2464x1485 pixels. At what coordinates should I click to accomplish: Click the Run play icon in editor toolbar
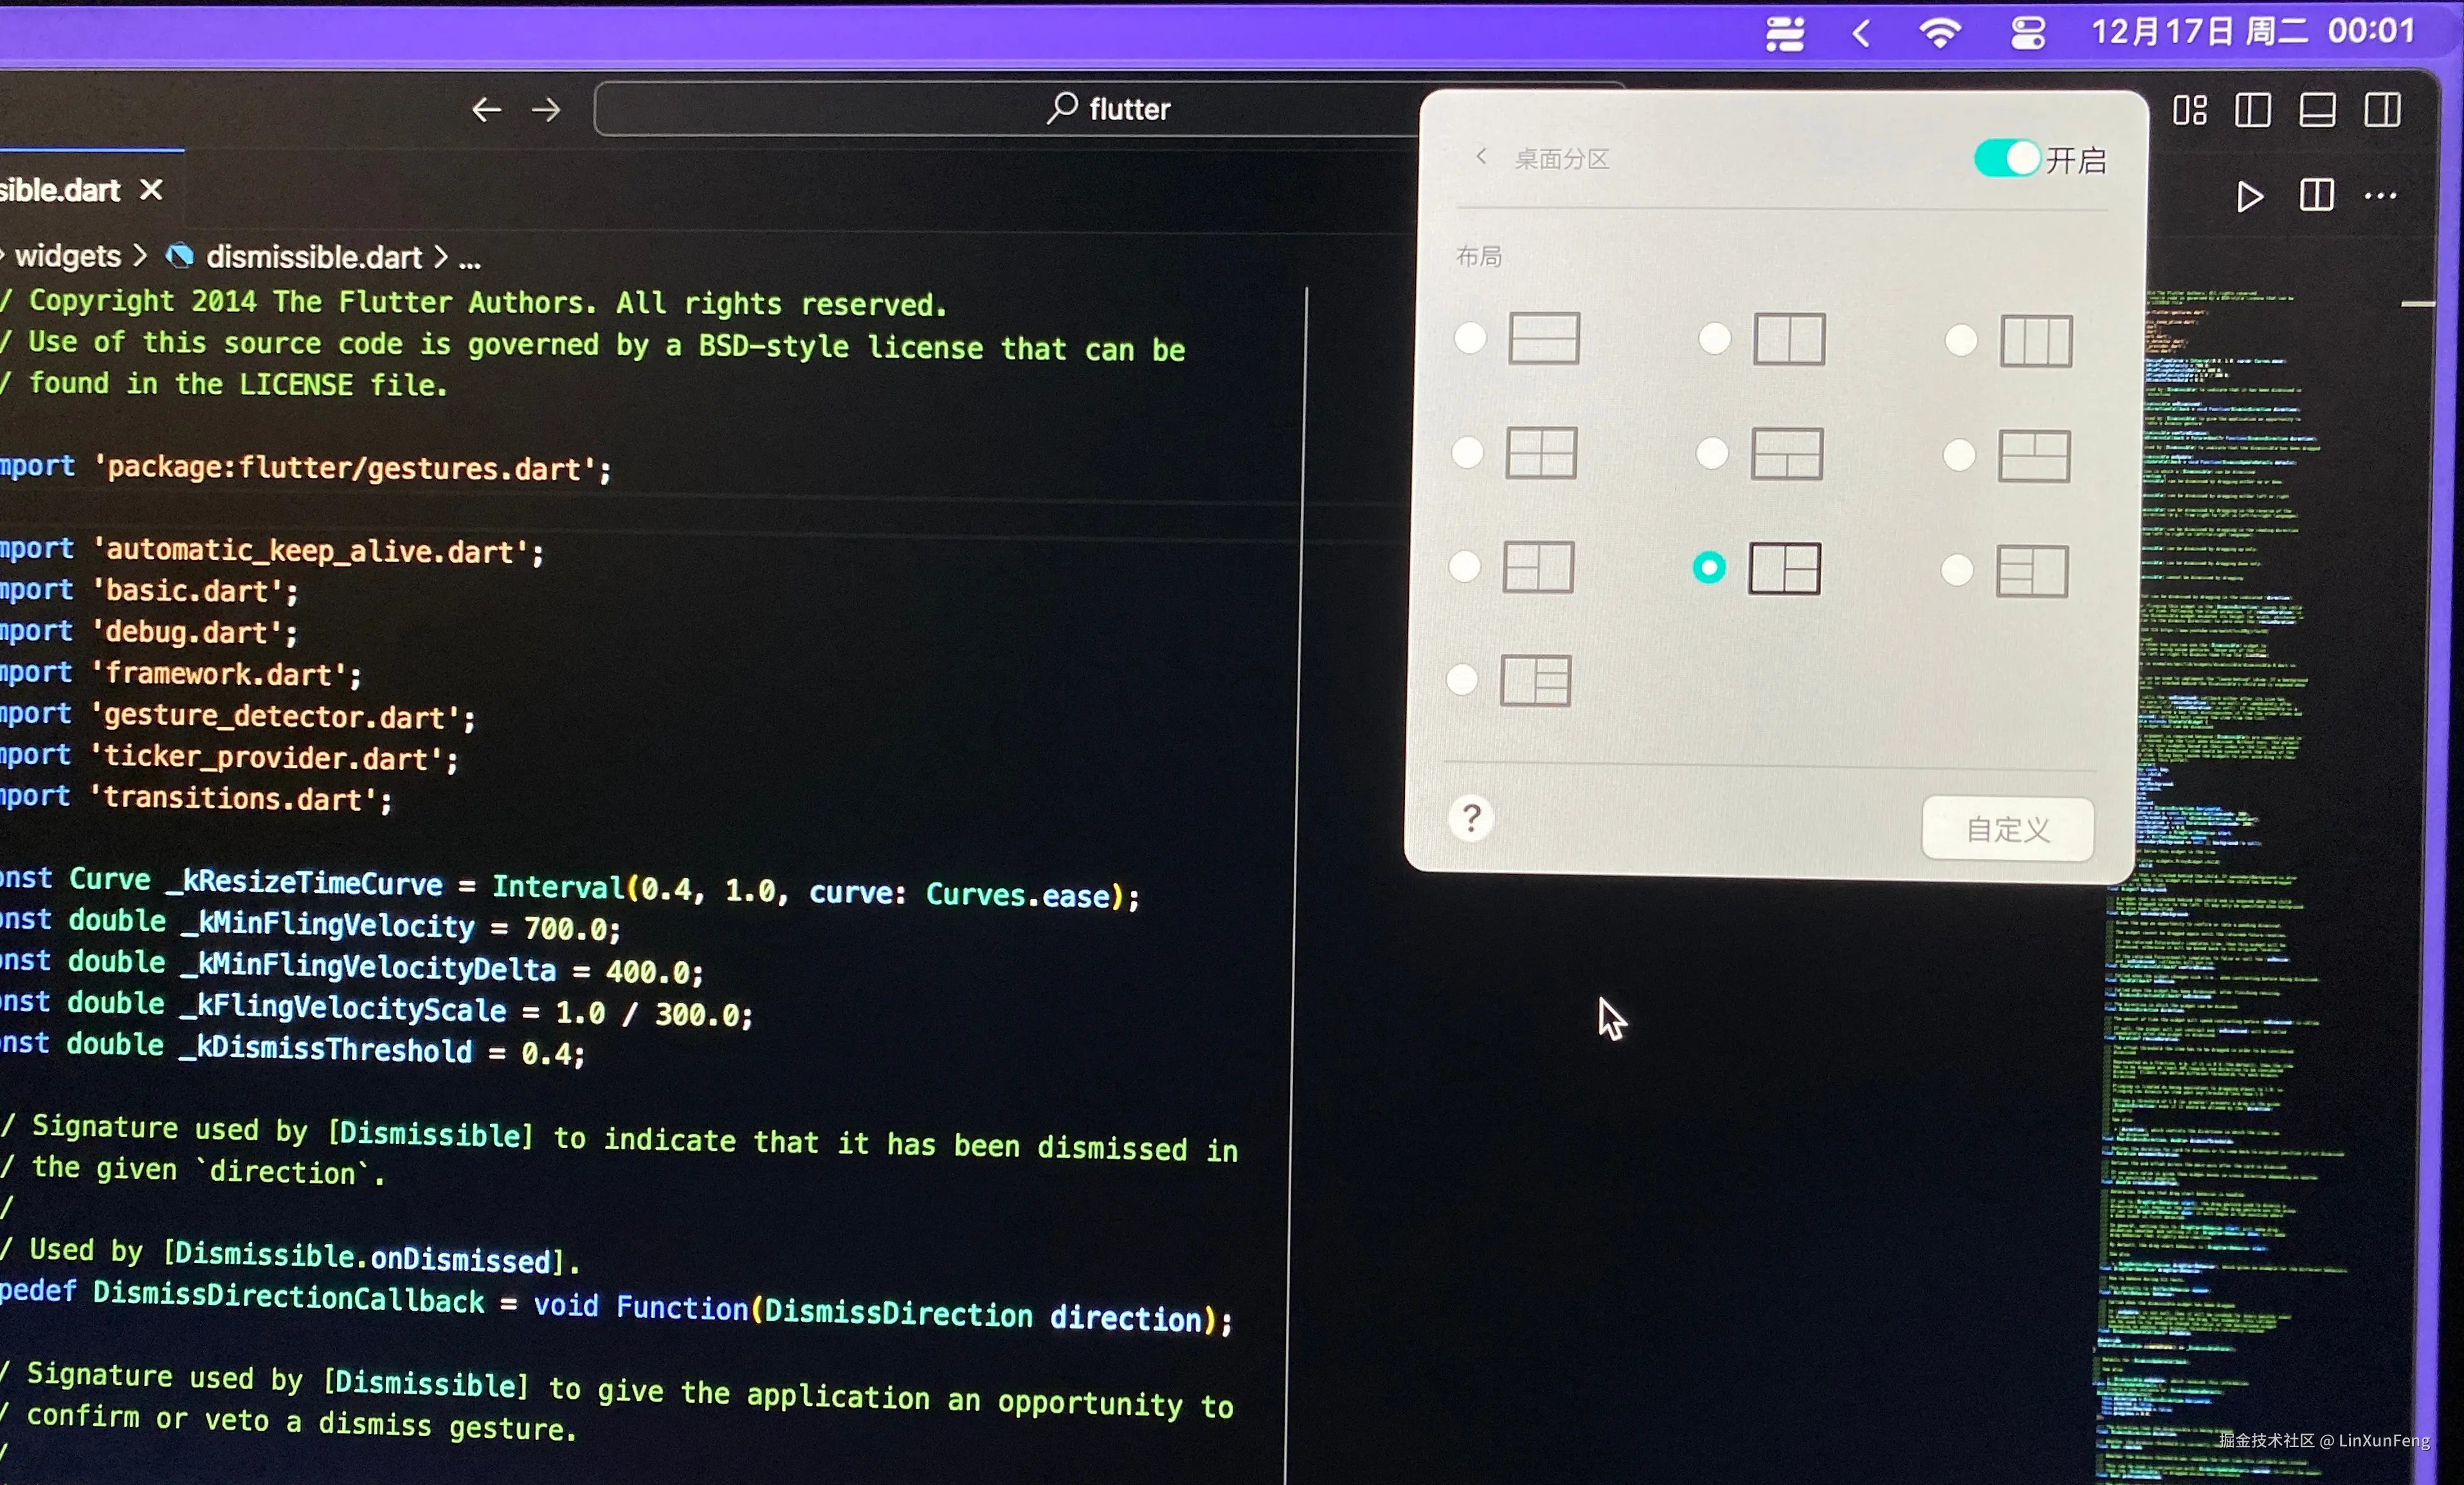[x=2249, y=197]
